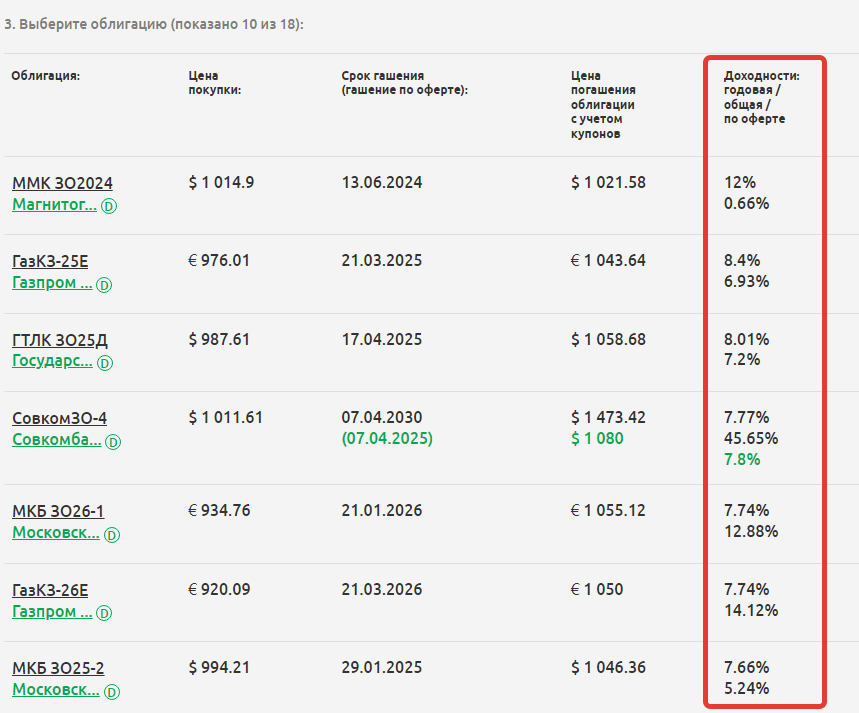Open the СовкомЗО-4 bond link
The width and height of the screenshot is (859, 713).
[59, 418]
